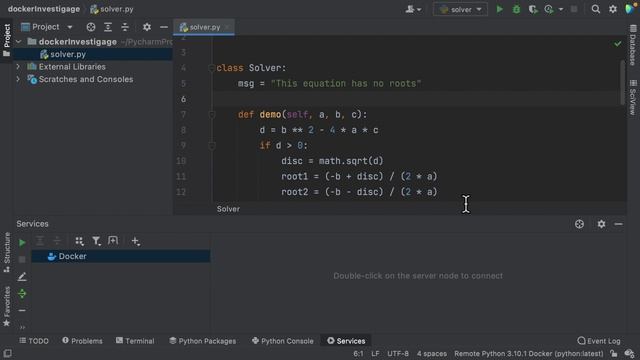This screenshot has height=360, width=640.
Task: Open the Structure tool window
Action: point(7,252)
